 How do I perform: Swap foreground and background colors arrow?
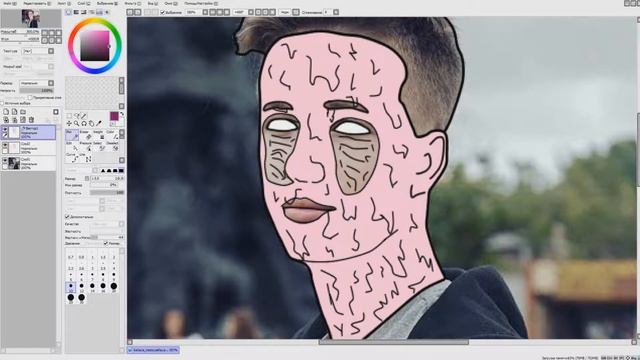122,115
